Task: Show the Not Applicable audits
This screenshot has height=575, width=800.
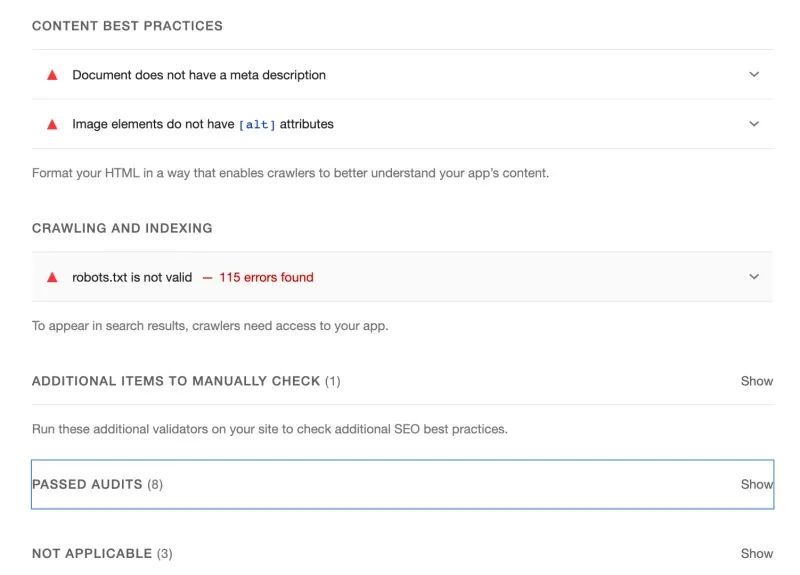Action: [x=757, y=554]
